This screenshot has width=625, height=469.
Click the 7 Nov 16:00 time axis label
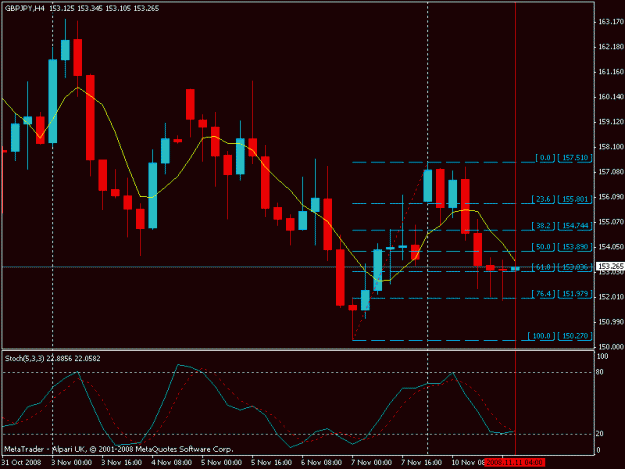tap(421, 463)
